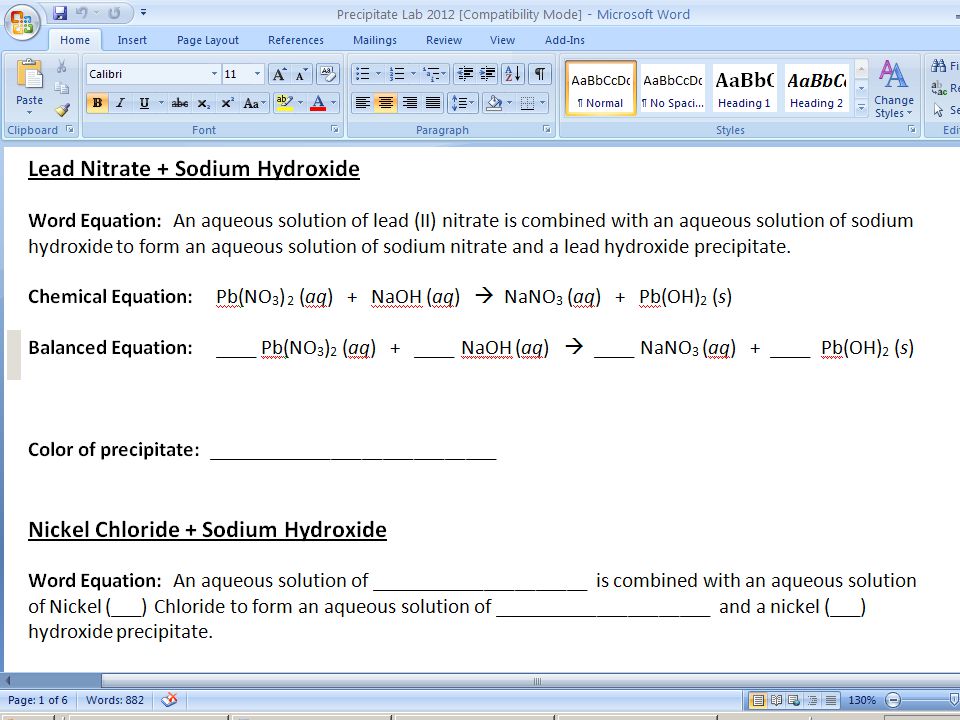Open underline style dropdown arrow
960x720 pixels.
point(161,103)
